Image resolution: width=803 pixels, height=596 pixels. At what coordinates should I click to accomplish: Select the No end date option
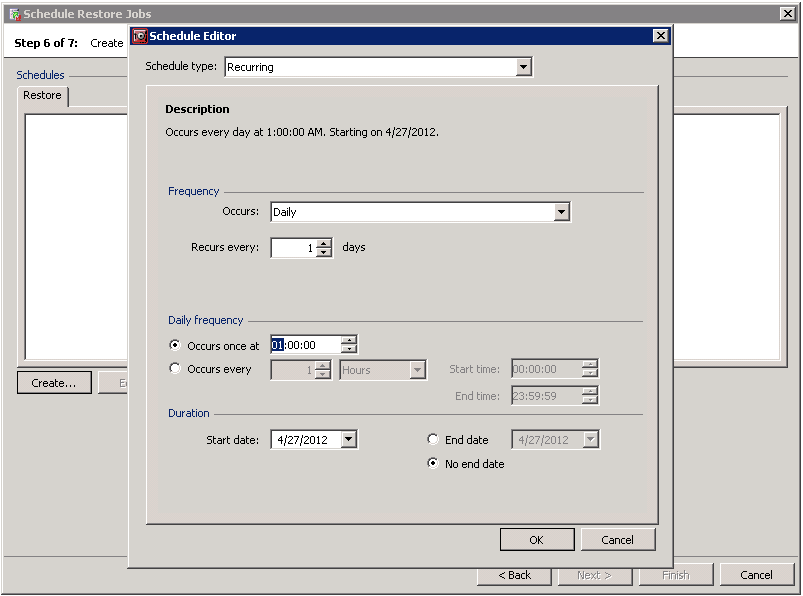[433, 463]
